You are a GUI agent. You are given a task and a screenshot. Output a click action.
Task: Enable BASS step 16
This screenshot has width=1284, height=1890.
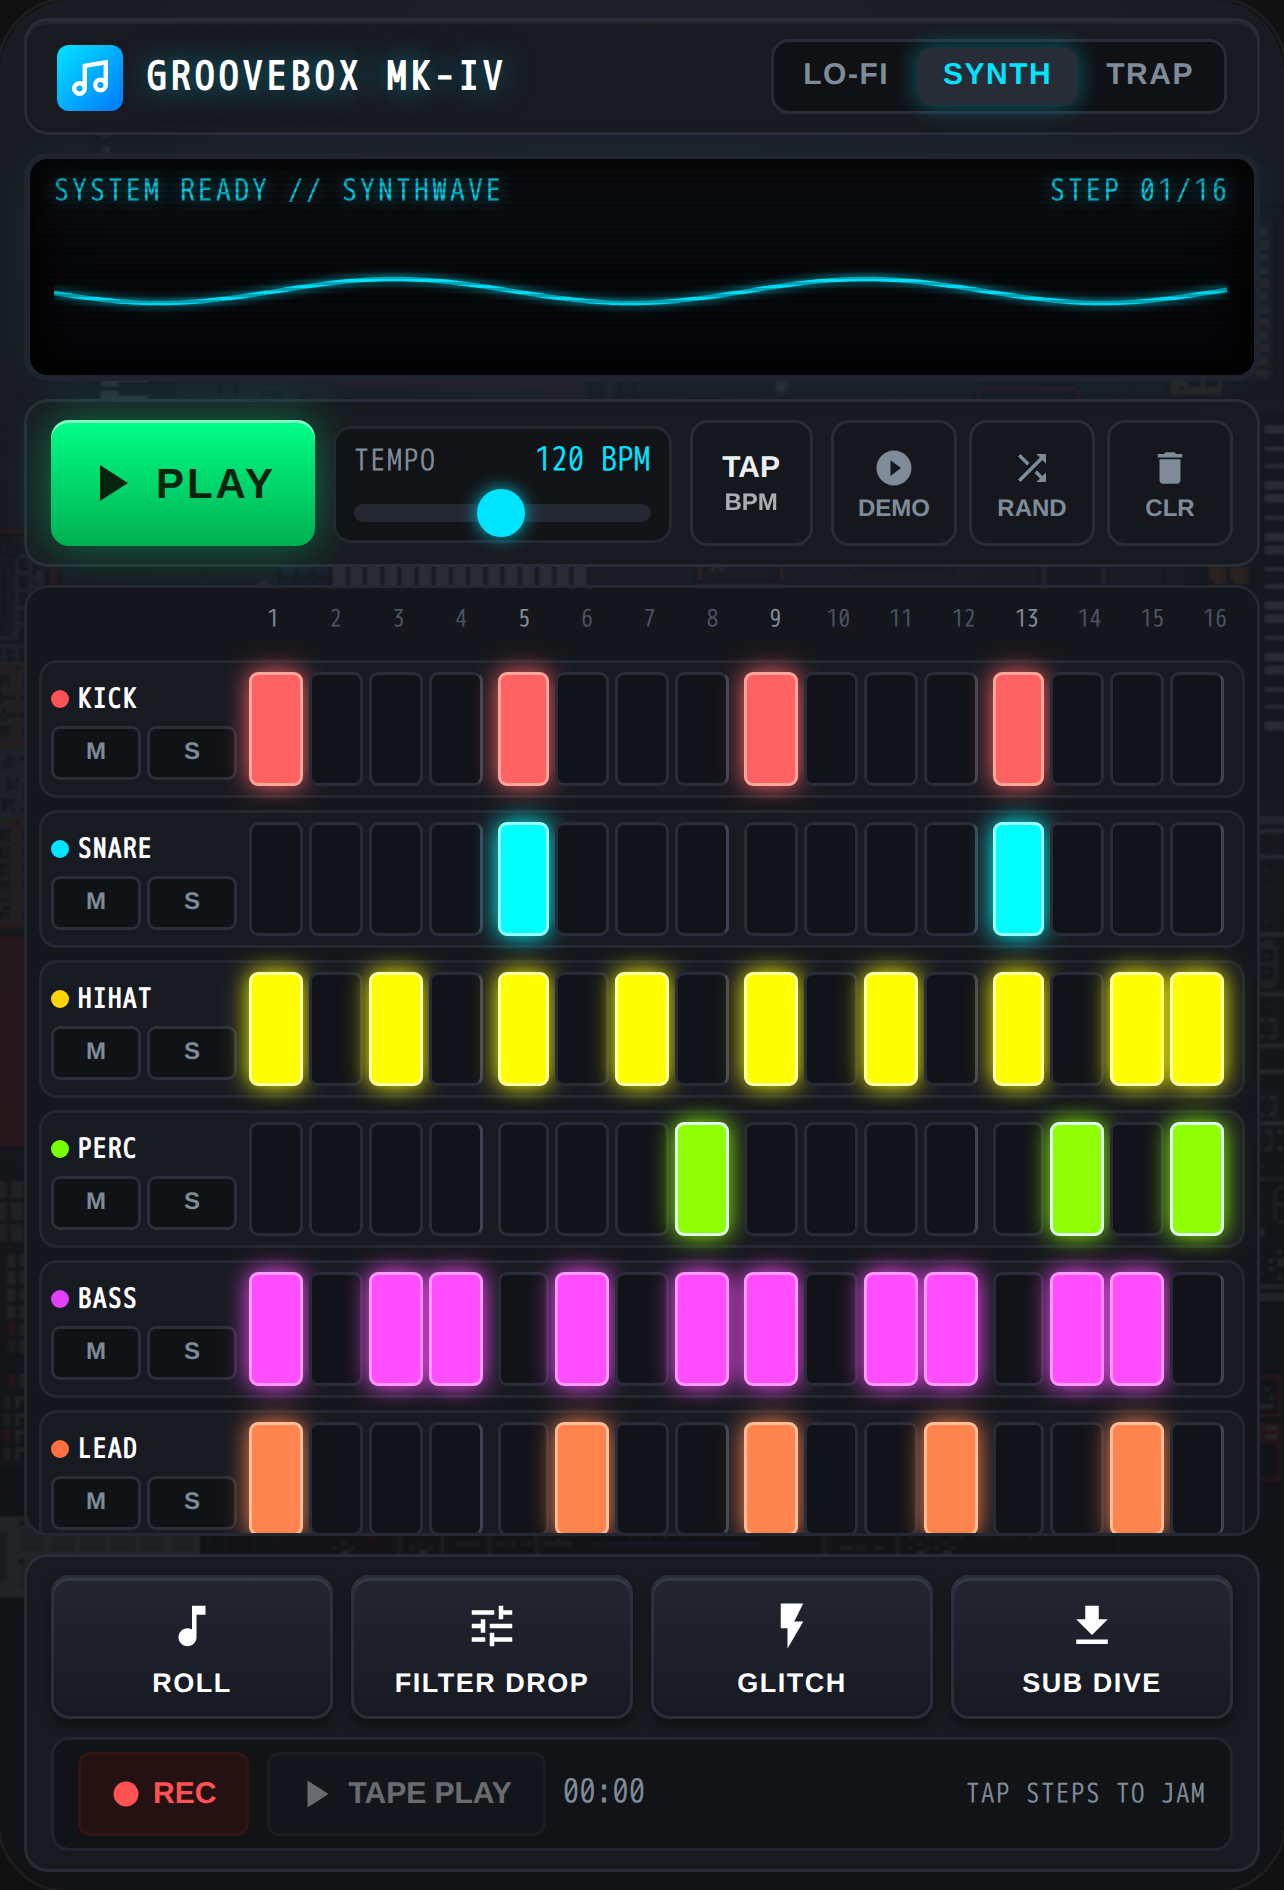coord(1197,1329)
